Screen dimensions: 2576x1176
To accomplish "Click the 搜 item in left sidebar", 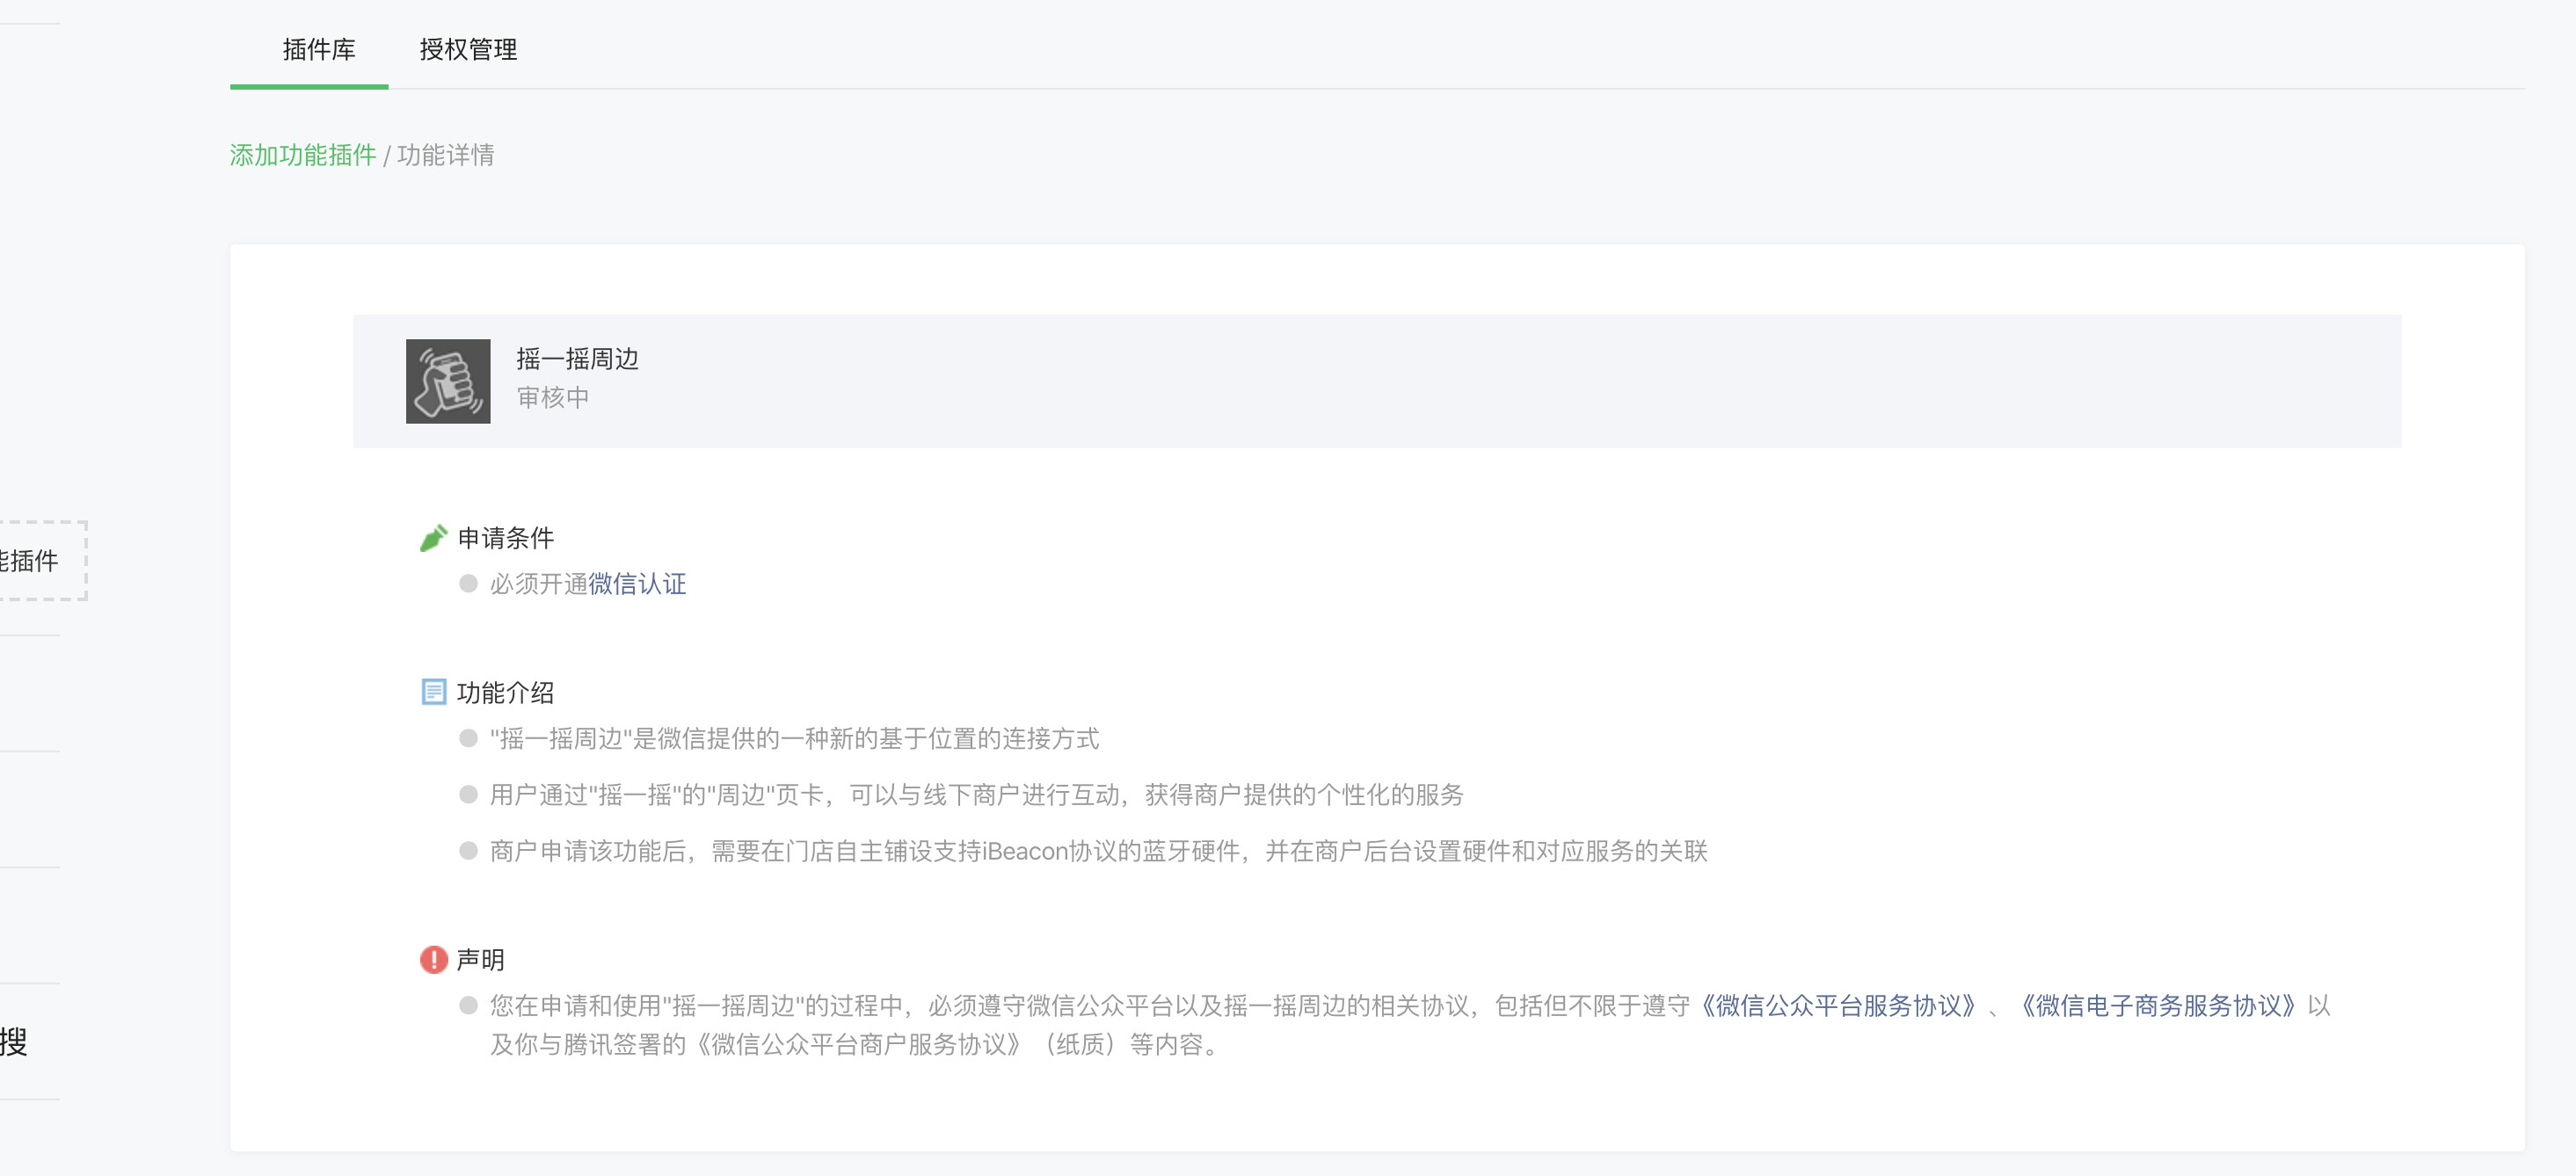I will click(14, 1041).
